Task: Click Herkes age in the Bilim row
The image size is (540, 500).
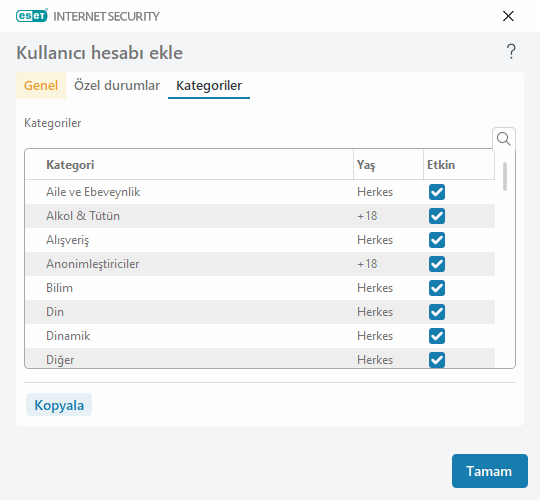Action: (375, 288)
